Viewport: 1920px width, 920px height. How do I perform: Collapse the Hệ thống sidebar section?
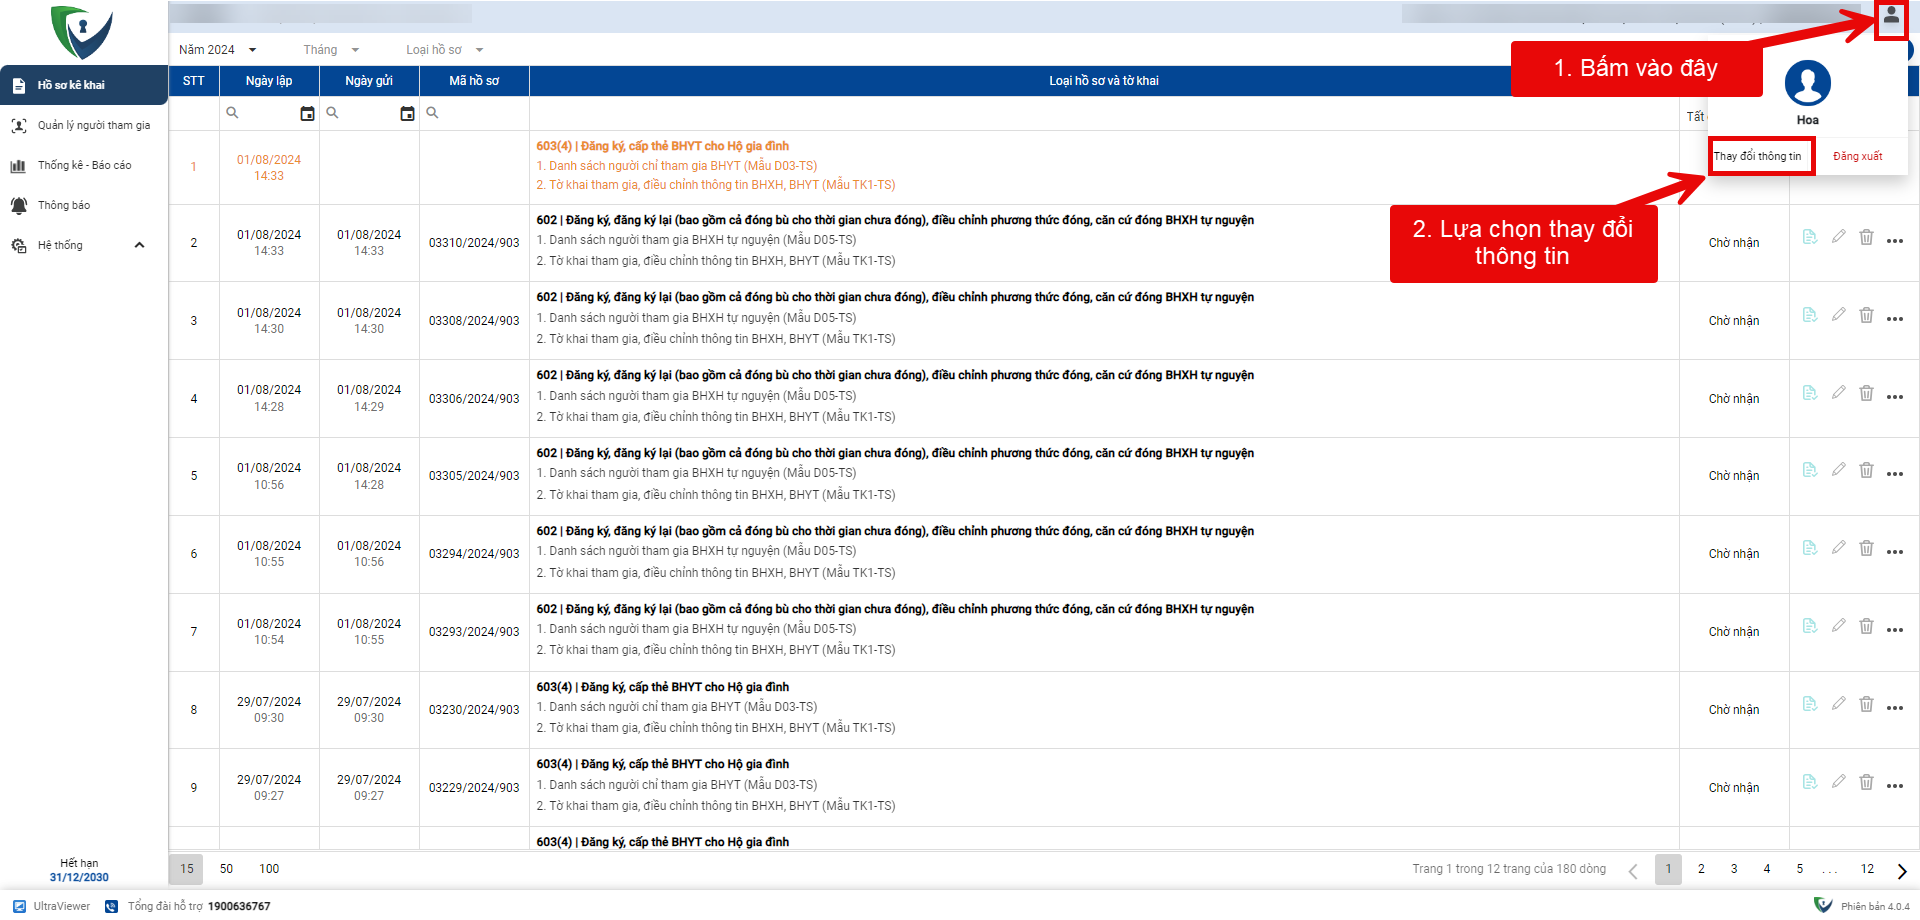(x=139, y=245)
